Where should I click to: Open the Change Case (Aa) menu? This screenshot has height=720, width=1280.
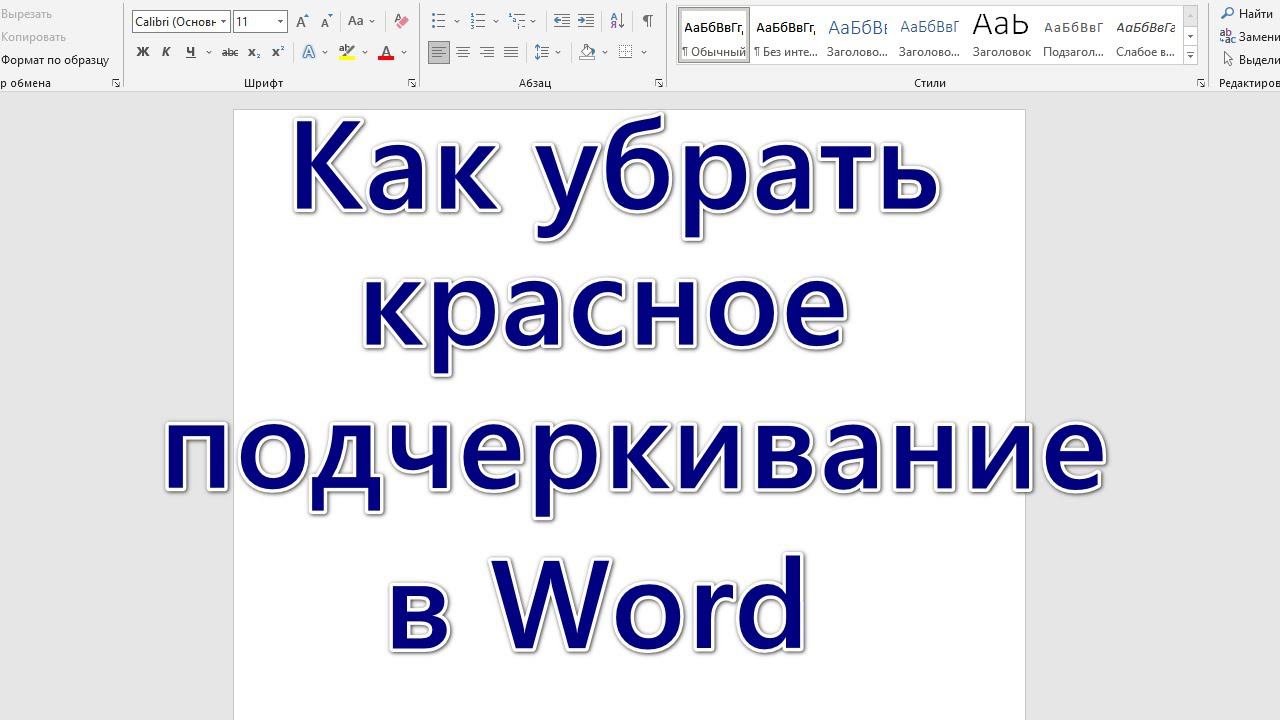pyautogui.click(x=360, y=21)
